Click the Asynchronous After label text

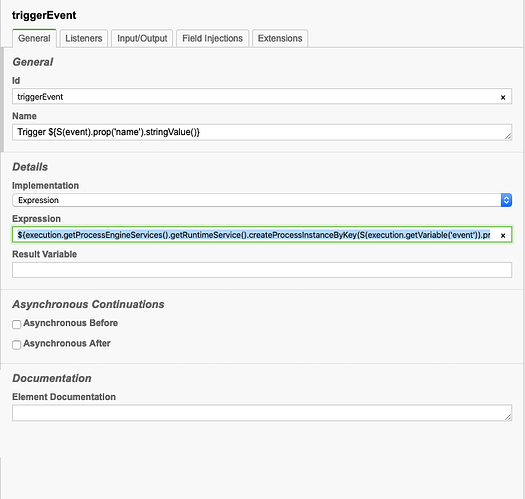pyautogui.click(x=67, y=343)
